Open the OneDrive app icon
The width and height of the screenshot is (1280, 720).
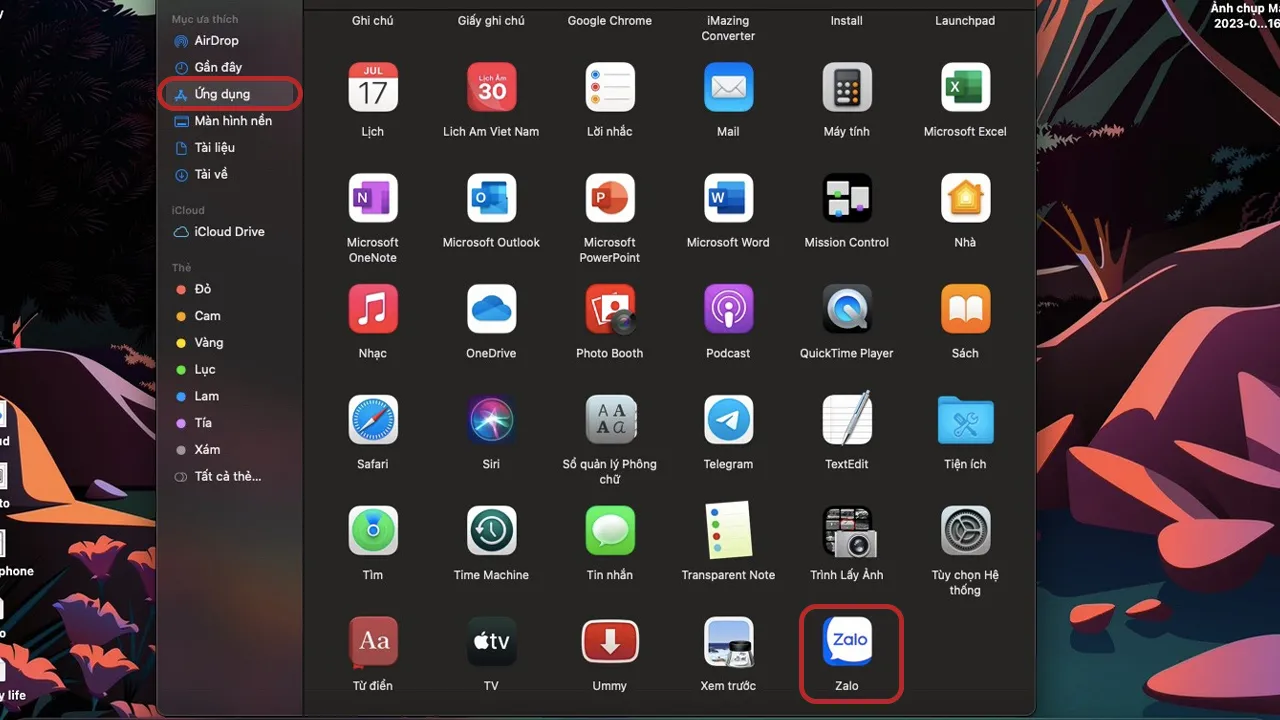pos(491,309)
